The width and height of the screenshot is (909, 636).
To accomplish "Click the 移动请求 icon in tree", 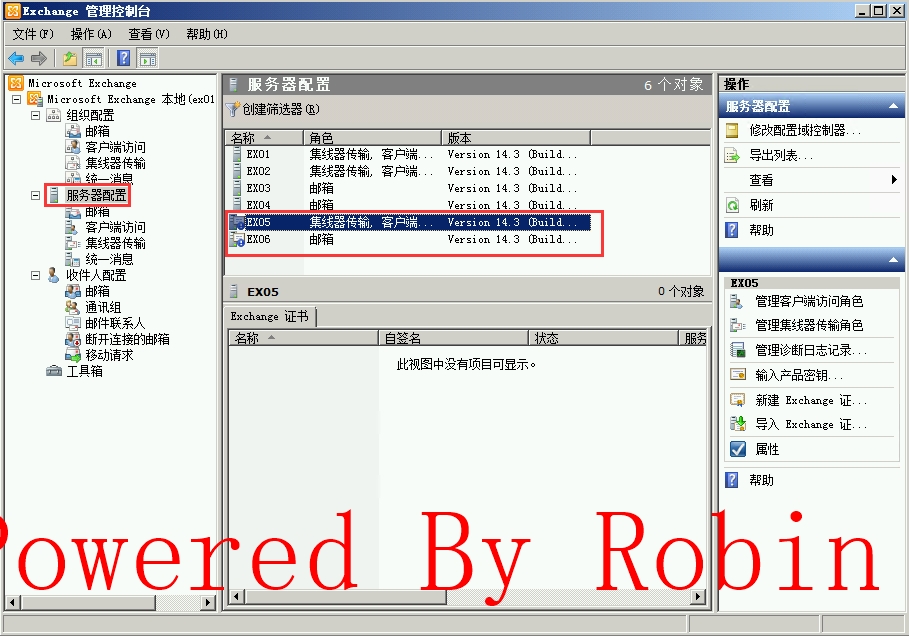I will click(72, 355).
